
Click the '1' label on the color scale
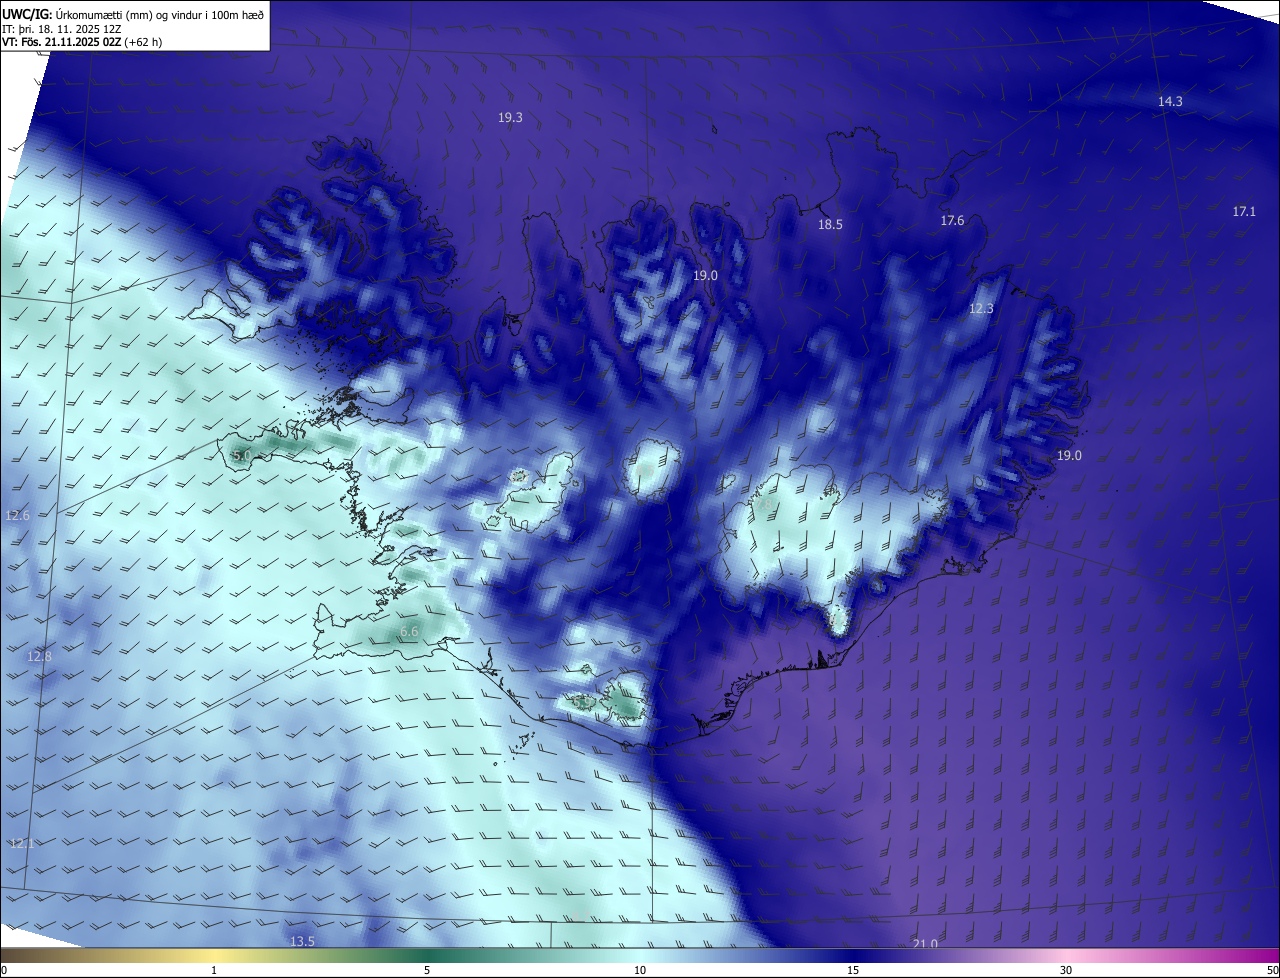pos(214,970)
